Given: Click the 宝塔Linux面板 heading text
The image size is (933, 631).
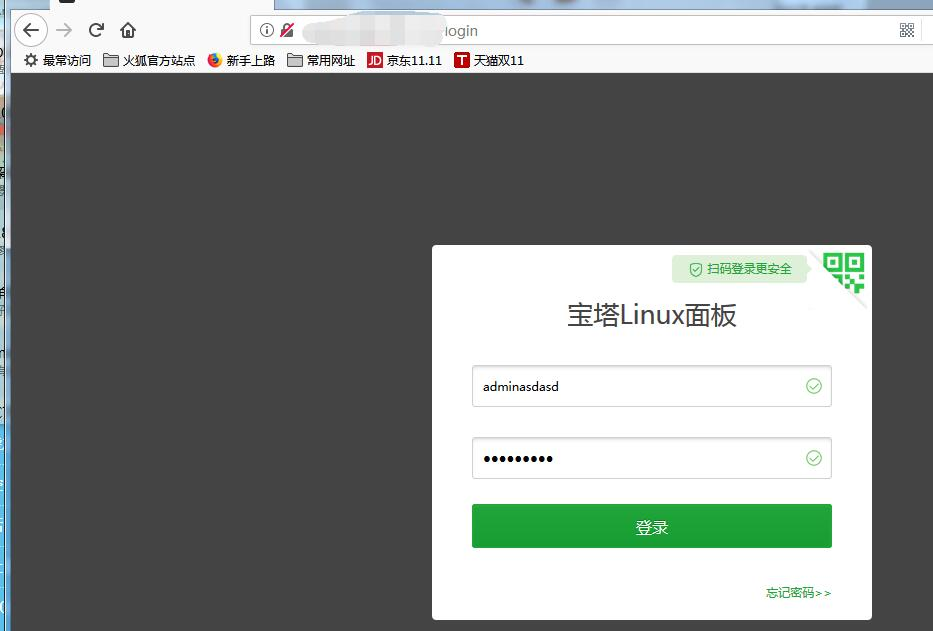Looking at the screenshot, I should point(652,315).
